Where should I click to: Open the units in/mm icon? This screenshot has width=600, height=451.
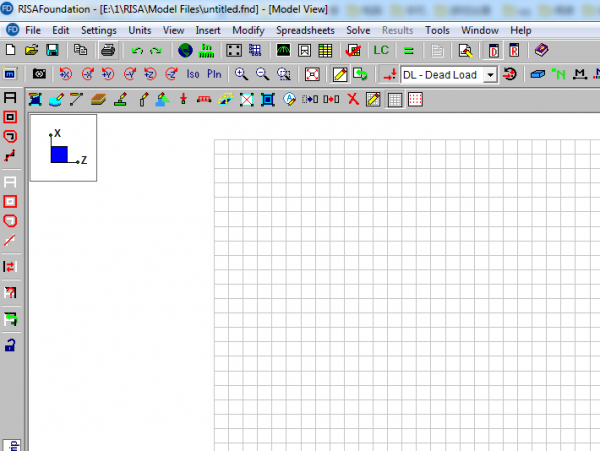click(206, 50)
